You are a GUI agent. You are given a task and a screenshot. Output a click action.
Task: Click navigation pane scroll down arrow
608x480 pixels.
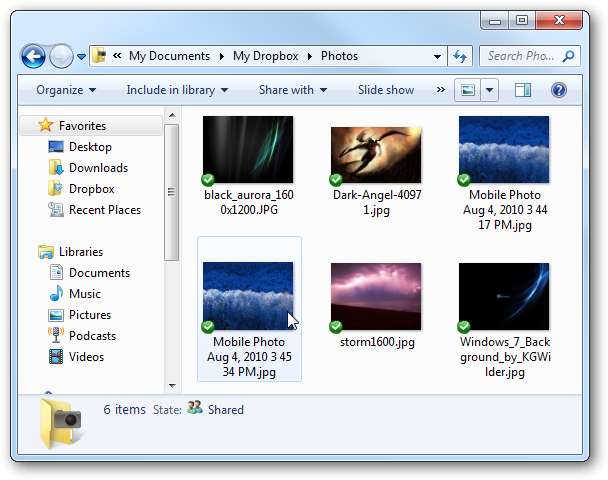pyautogui.click(x=172, y=385)
